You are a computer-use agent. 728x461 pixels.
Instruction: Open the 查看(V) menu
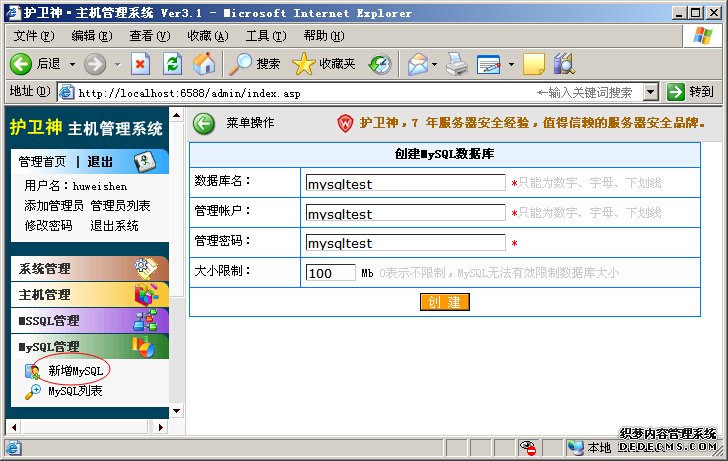coord(150,36)
